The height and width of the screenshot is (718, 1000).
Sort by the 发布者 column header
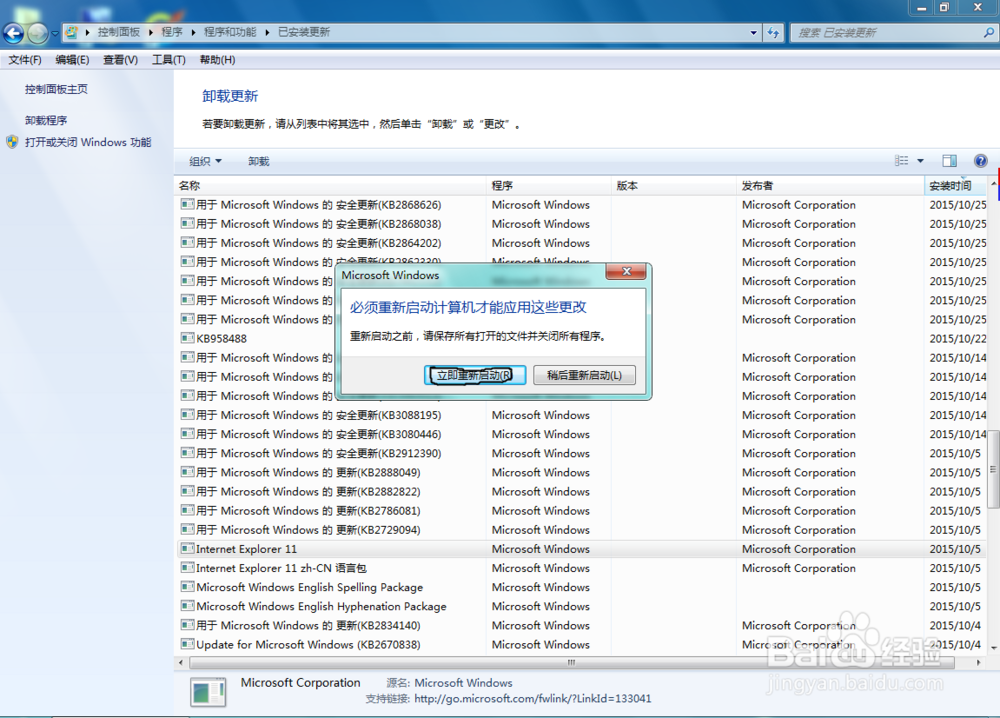coord(830,186)
